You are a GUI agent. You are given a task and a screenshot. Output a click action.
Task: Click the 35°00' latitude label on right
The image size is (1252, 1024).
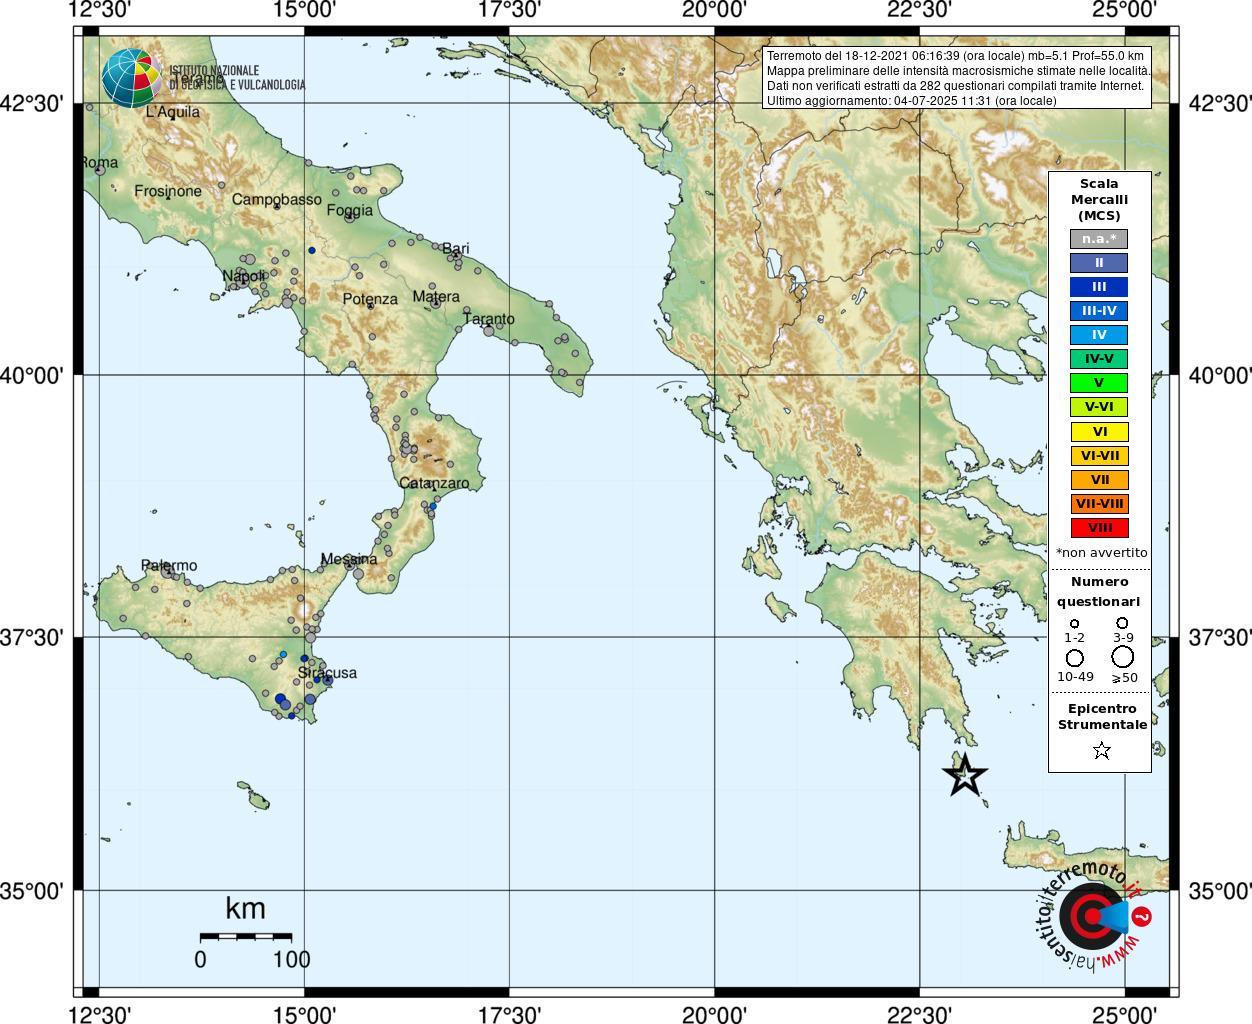coord(1220,891)
